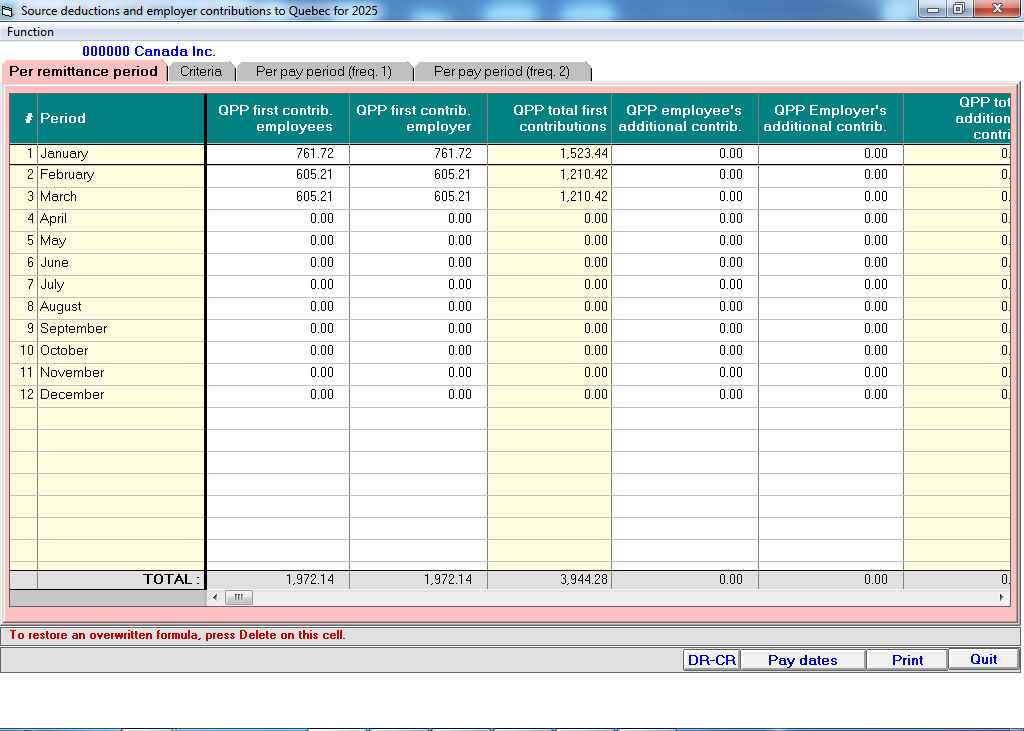Activate the Per remittance period tab
The image size is (1024, 731).
click(x=84, y=71)
